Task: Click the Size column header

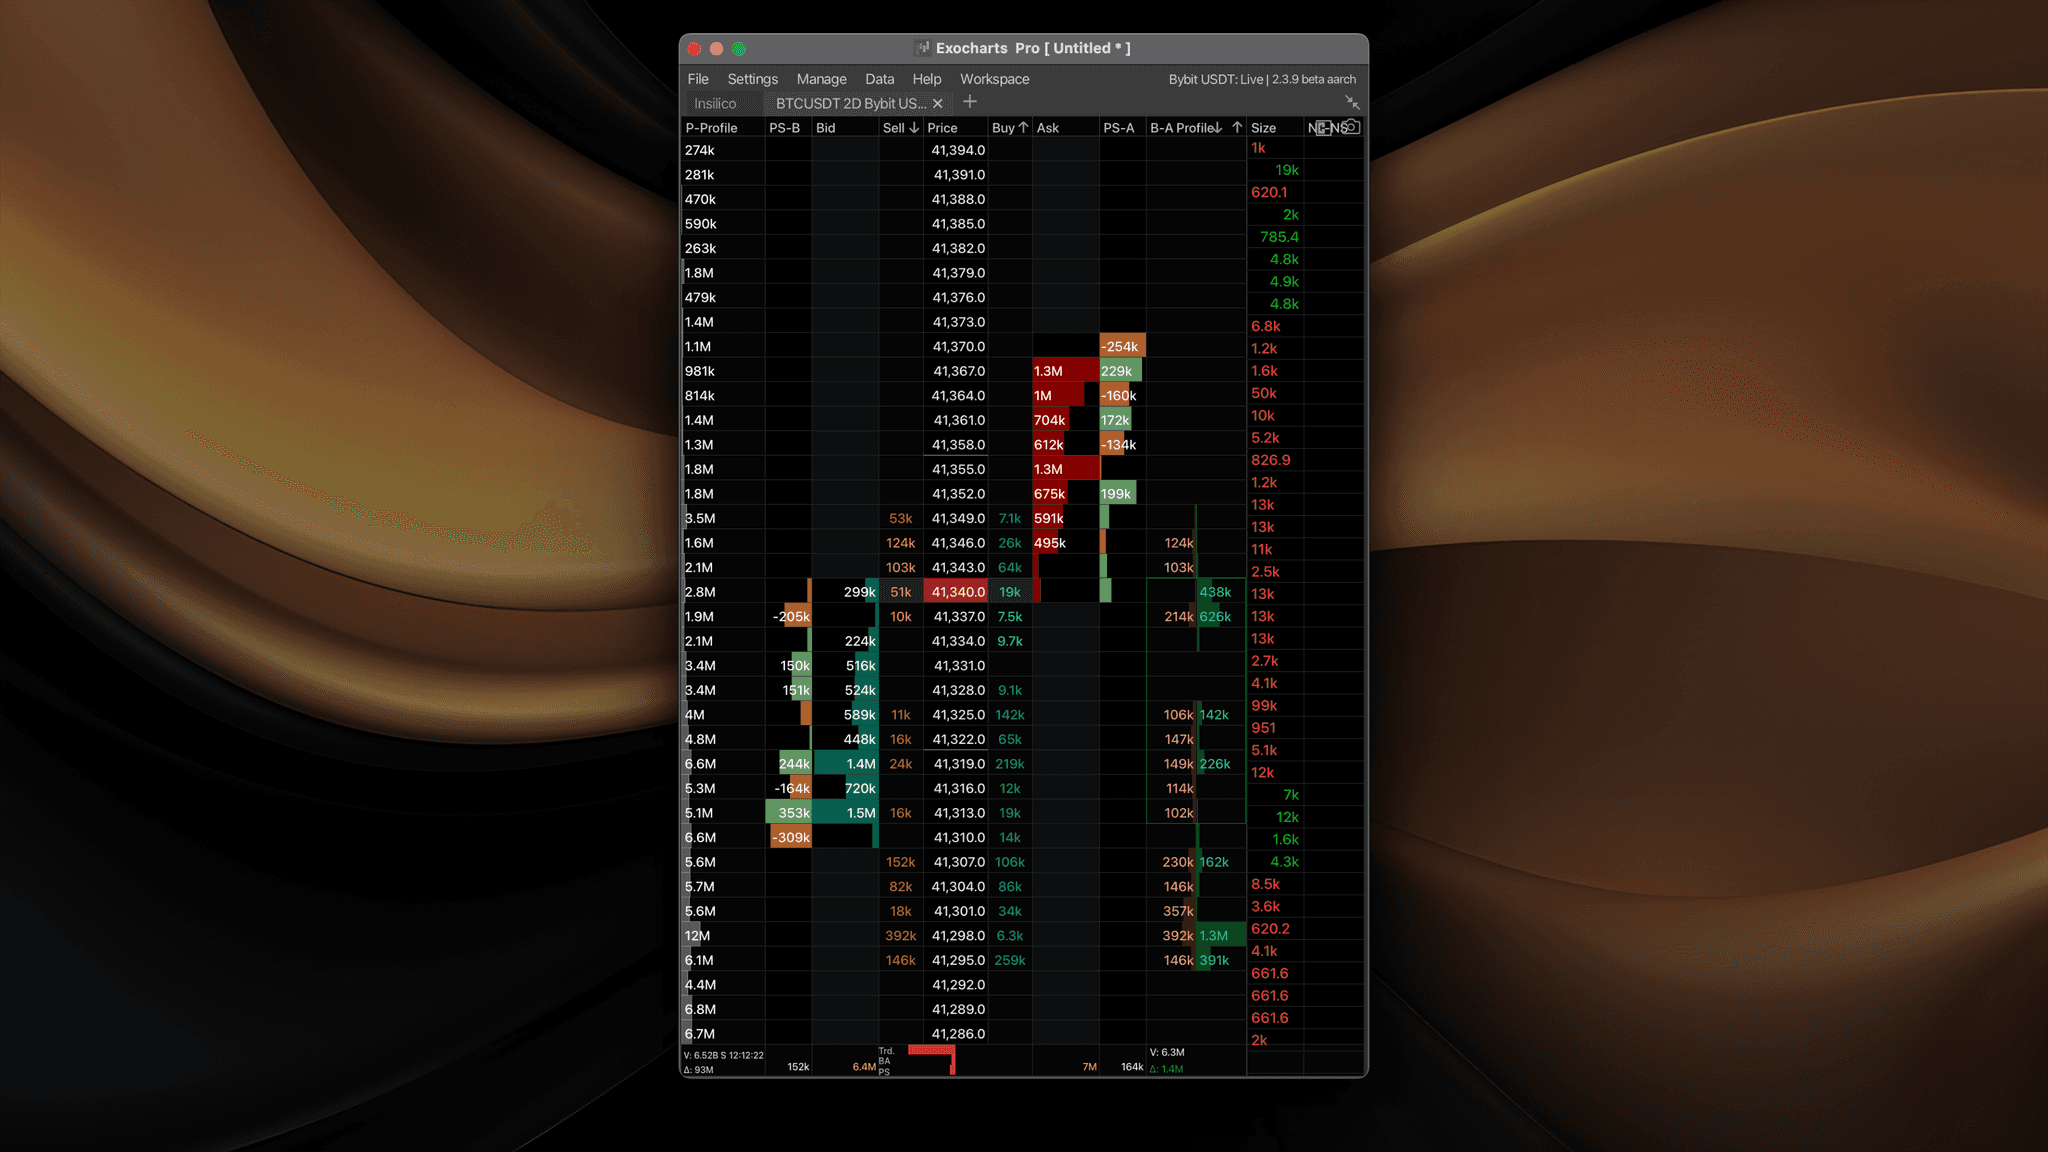Action: pyautogui.click(x=1263, y=128)
